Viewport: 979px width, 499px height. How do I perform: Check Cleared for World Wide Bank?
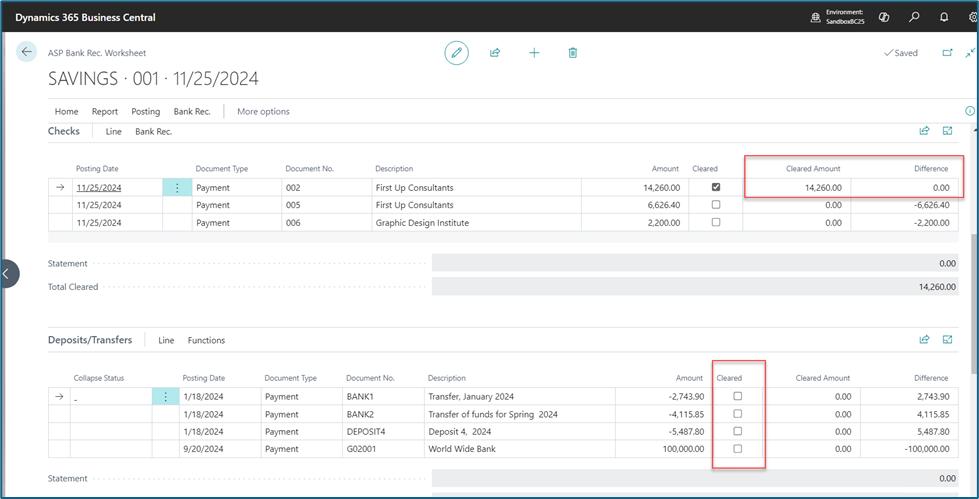click(x=737, y=448)
